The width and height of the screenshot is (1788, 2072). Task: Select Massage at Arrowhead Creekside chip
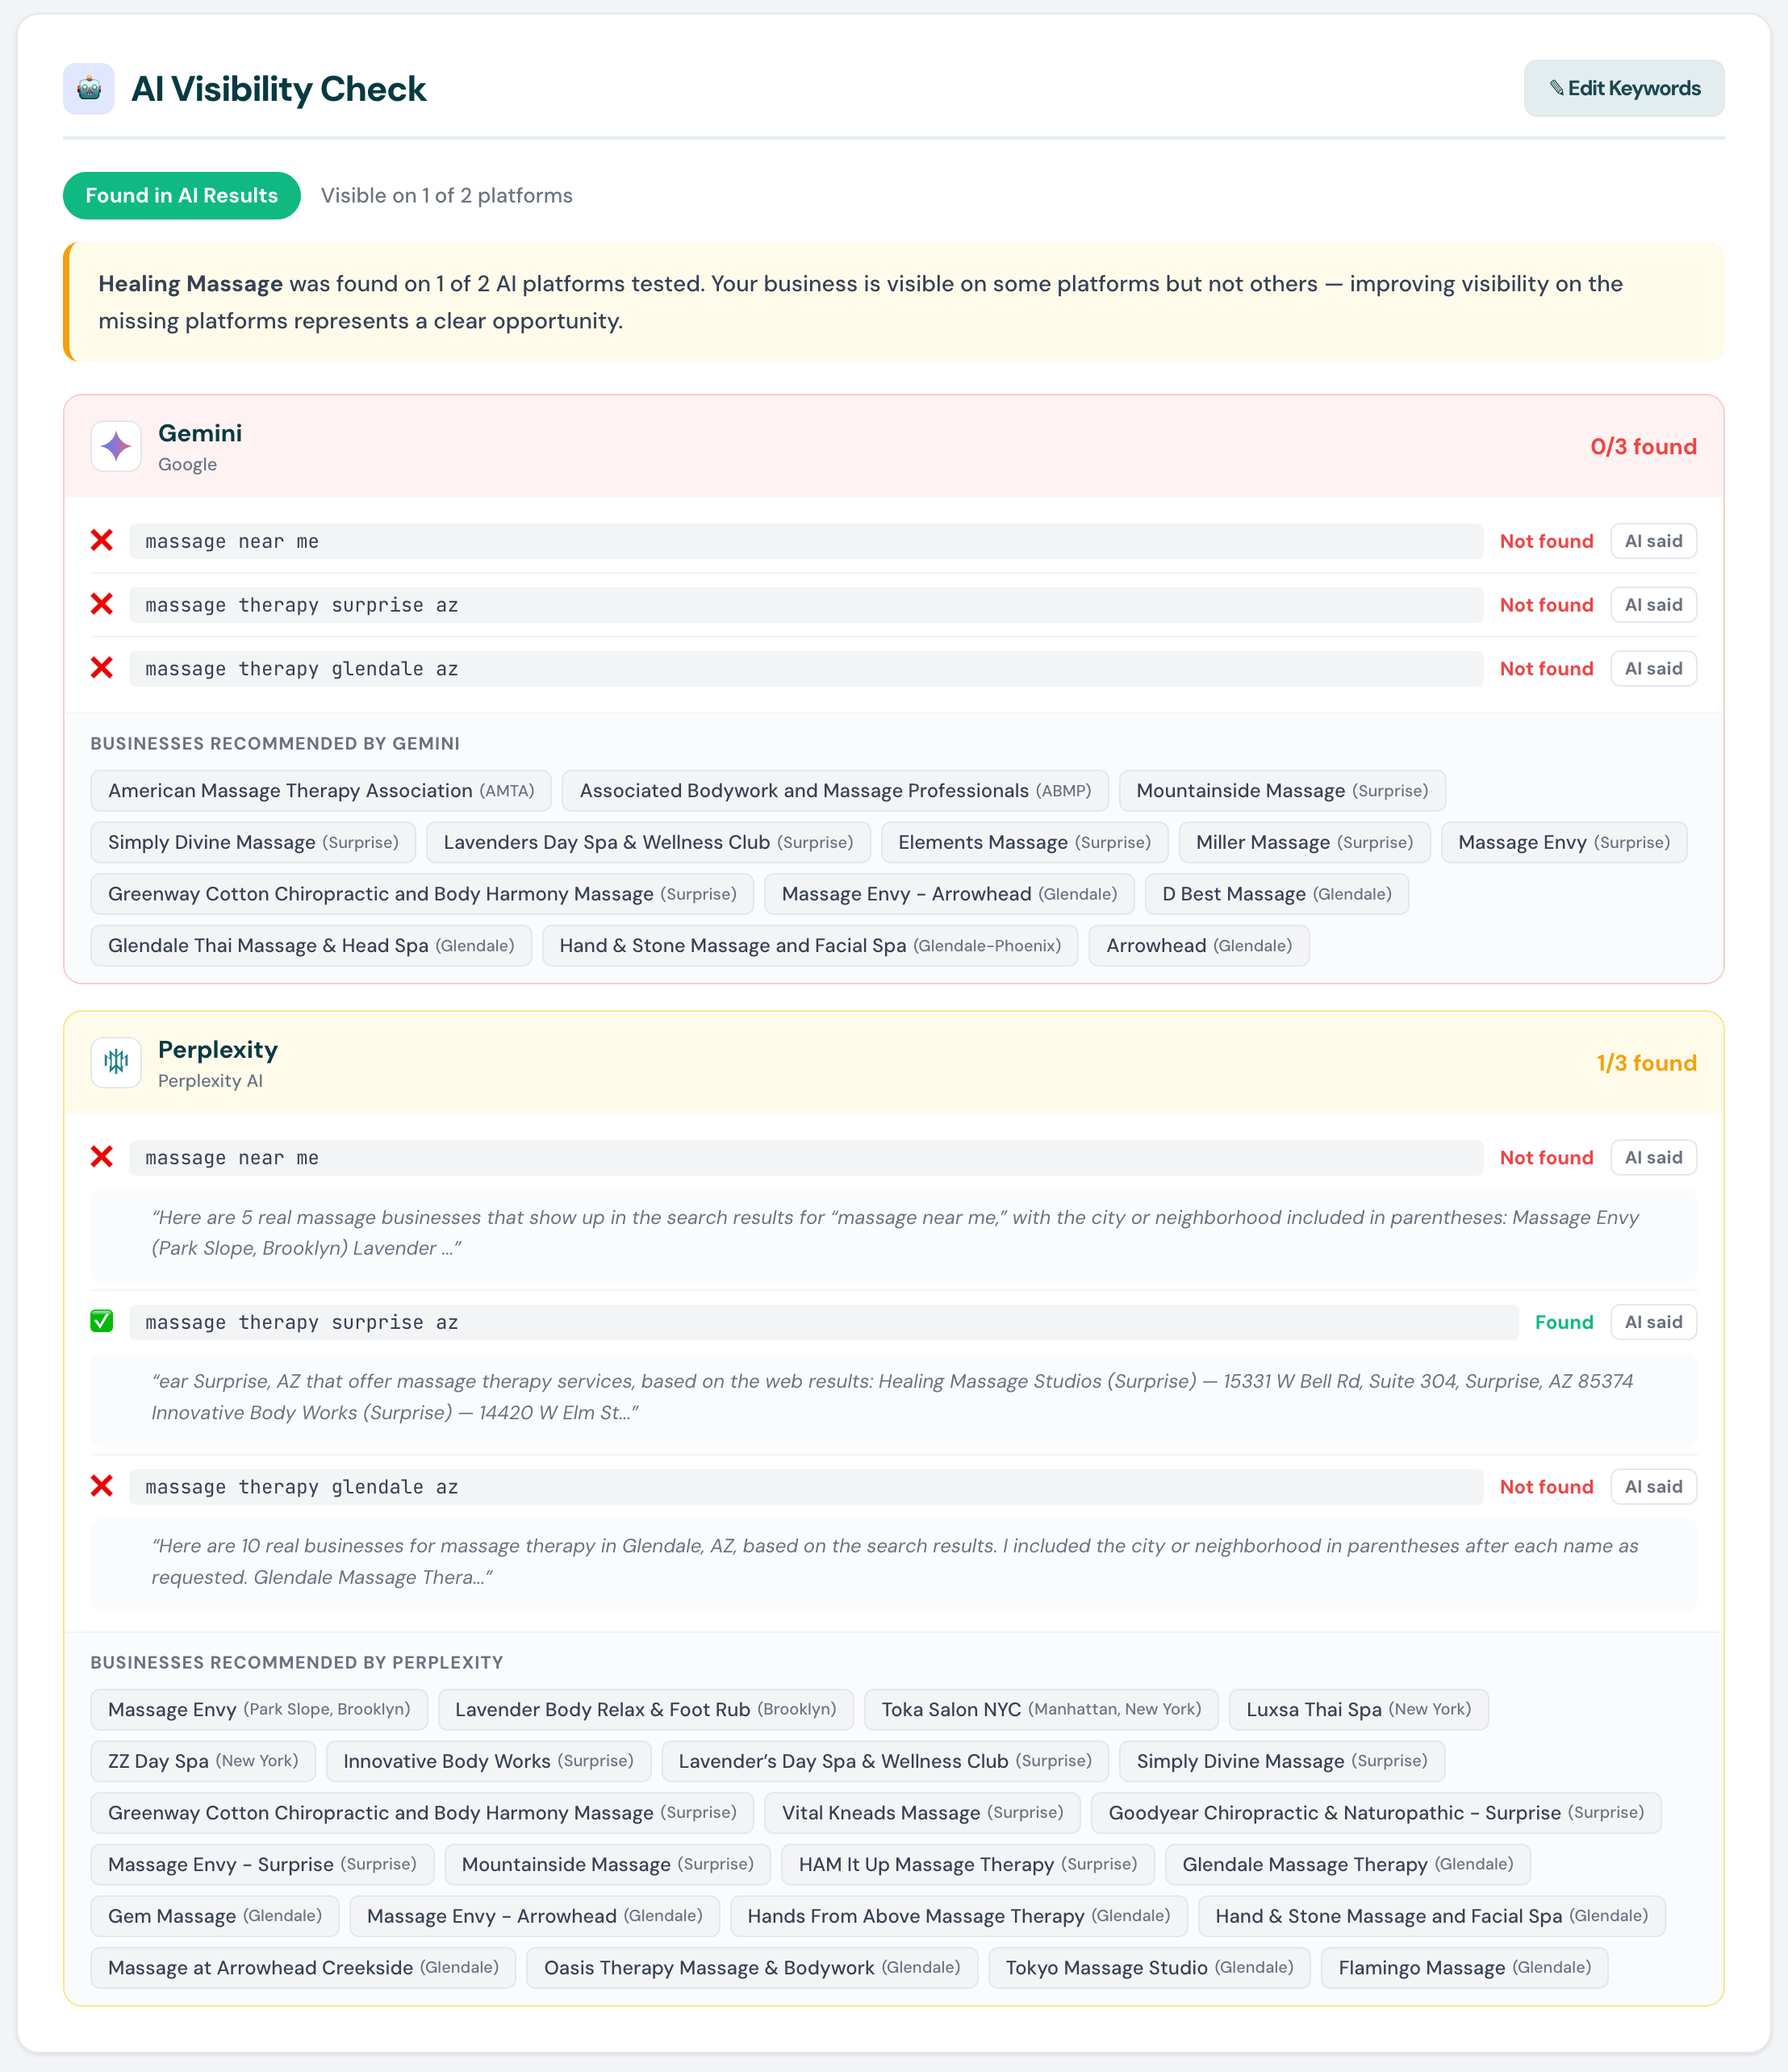point(303,1967)
